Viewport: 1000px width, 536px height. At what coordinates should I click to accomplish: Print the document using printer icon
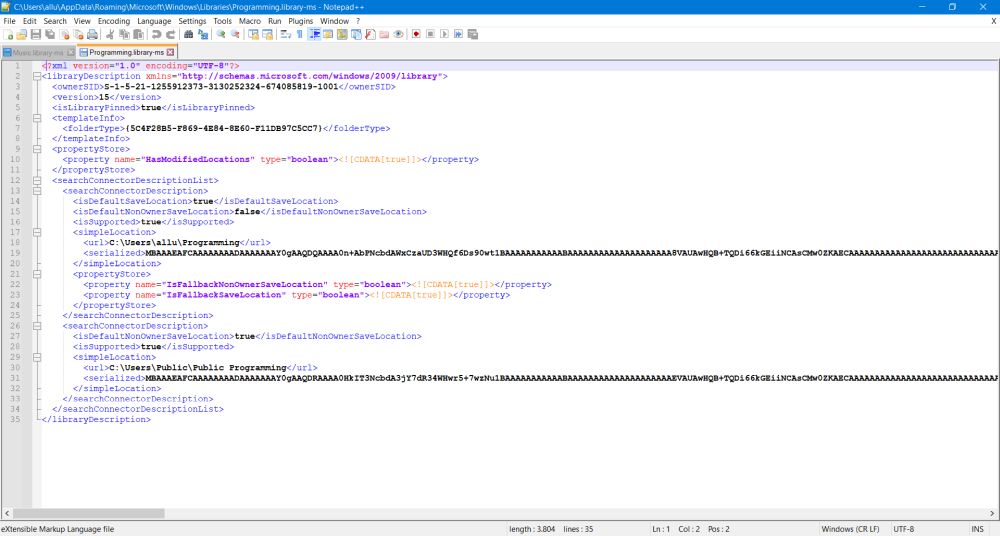point(92,34)
